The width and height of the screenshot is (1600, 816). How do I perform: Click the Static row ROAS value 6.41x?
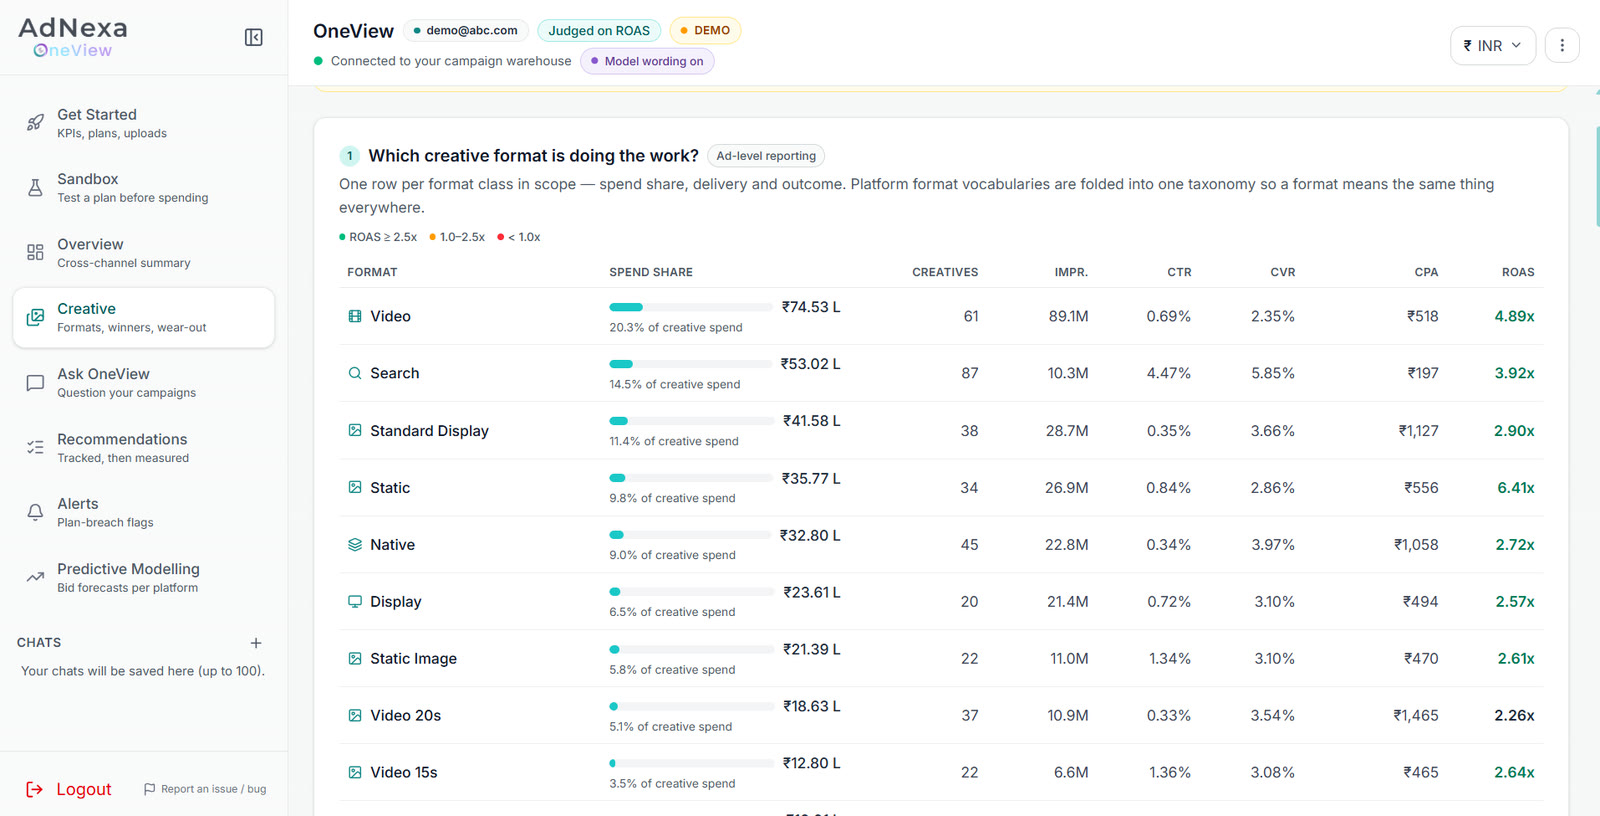pyautogui.click(x=1516, y=488)
